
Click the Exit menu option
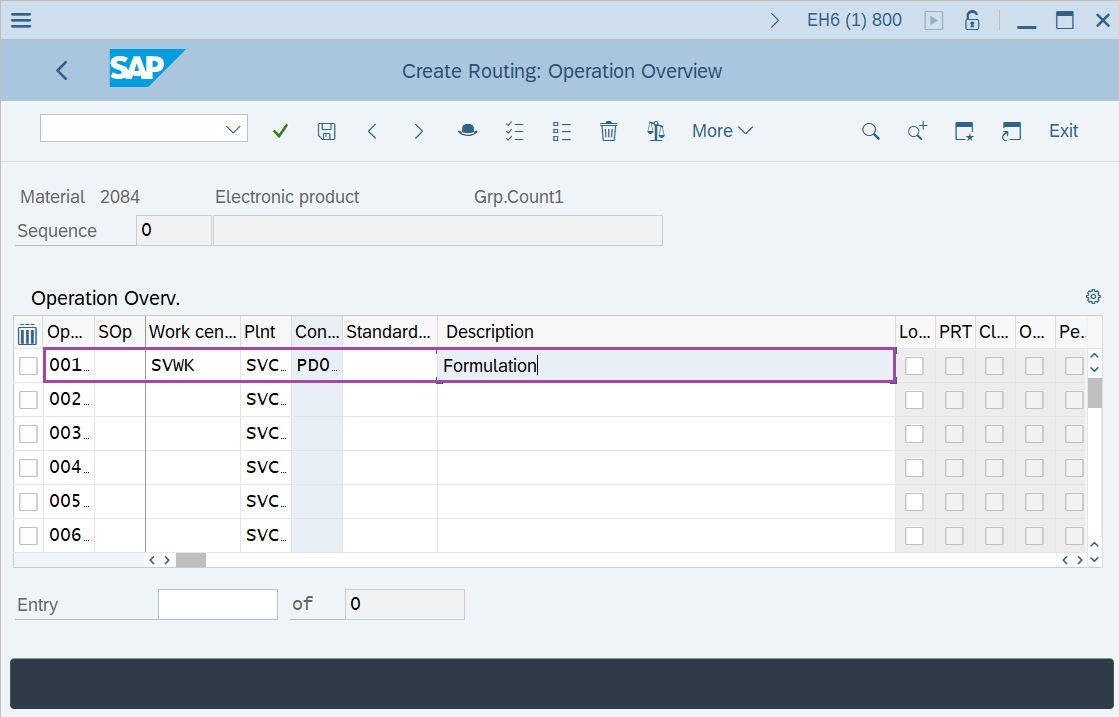point(1062,130)
